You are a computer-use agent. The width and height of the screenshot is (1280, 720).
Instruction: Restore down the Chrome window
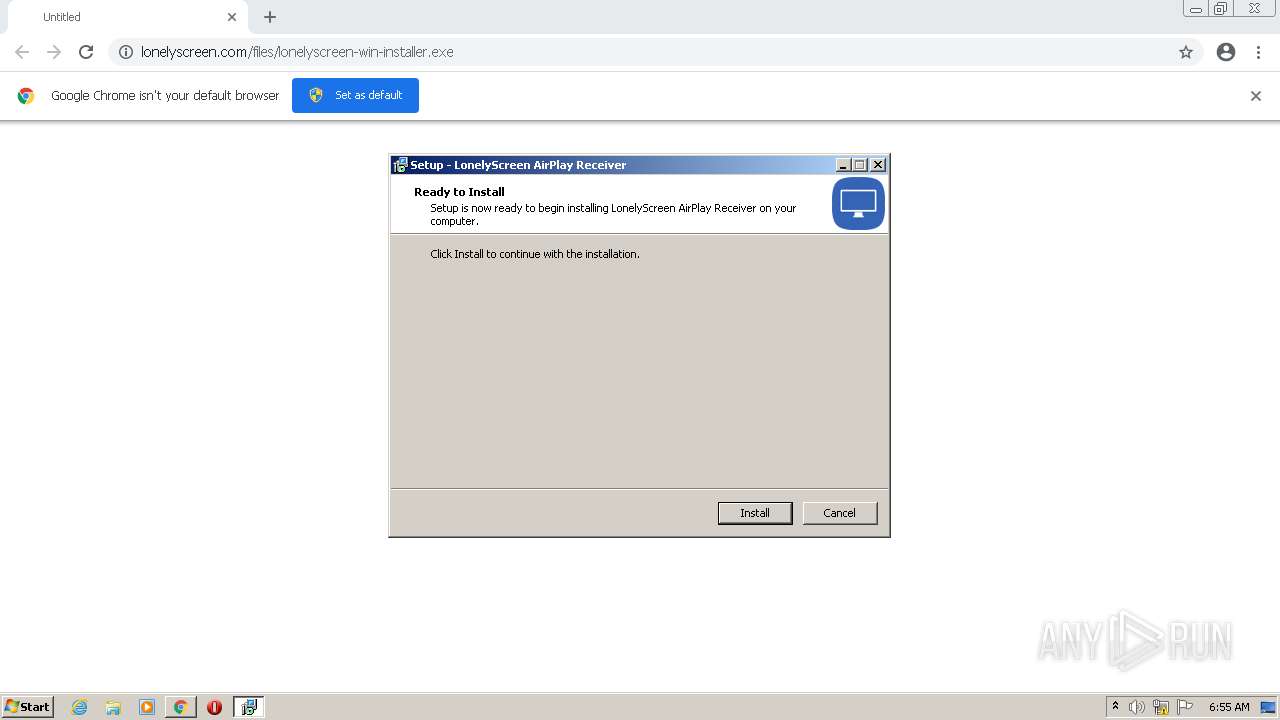coord(1221,9)
